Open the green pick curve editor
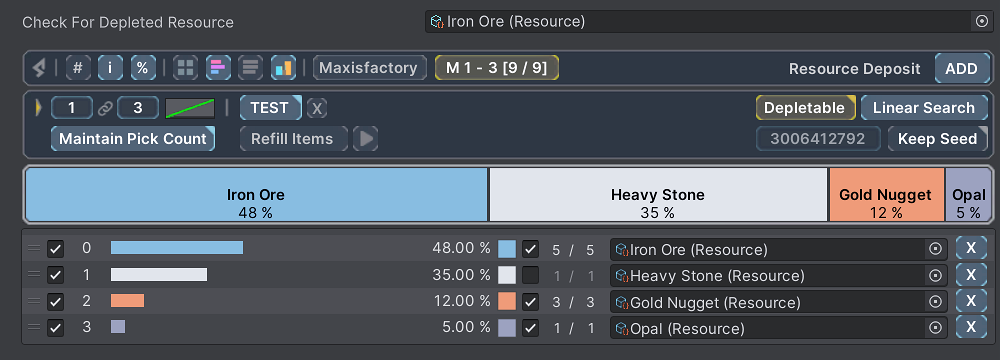 coord(190,109)
